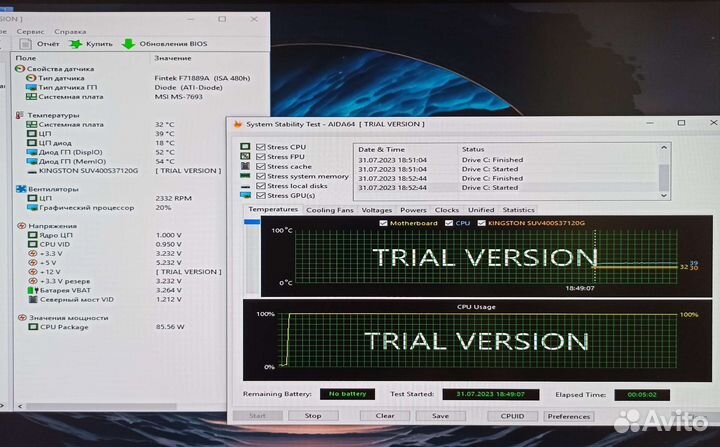Toggle the Stress GPU(s) checkbox
This screenshot has height=447, width=720.
coord(261,195)
